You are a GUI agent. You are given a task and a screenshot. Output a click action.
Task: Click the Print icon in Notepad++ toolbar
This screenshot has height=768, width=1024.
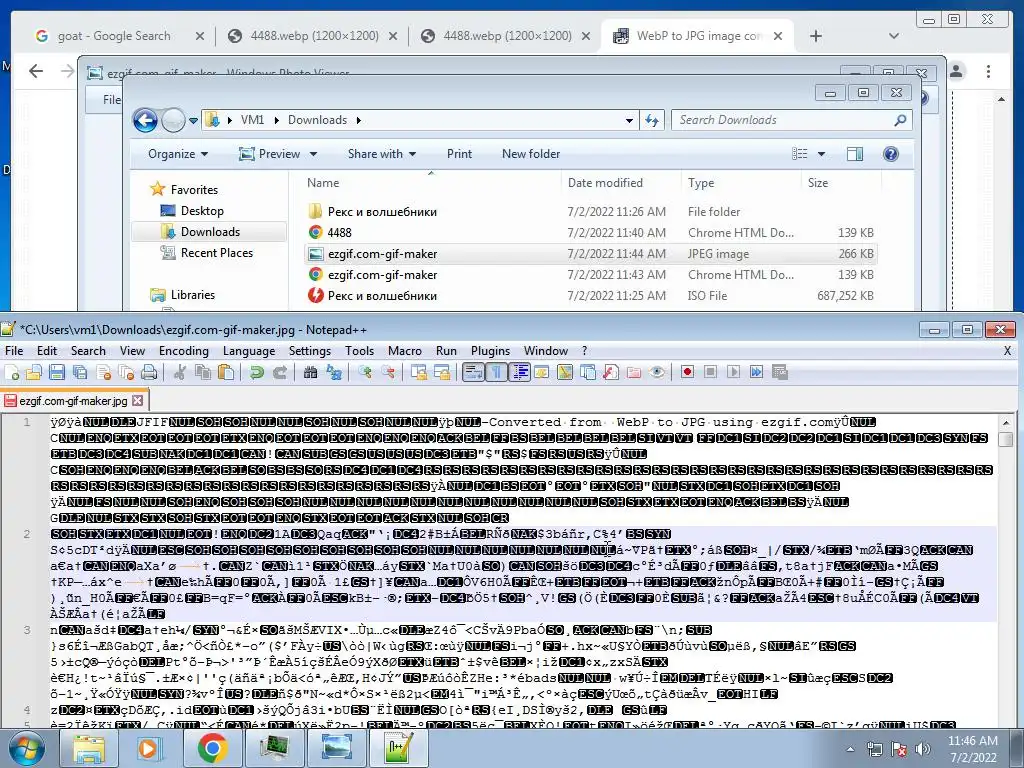149,372
